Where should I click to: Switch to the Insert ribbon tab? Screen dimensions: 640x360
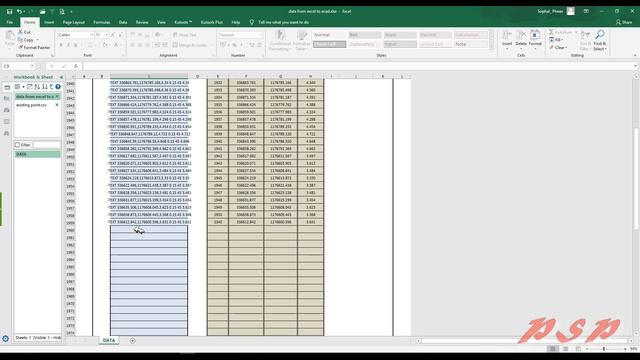49,22
